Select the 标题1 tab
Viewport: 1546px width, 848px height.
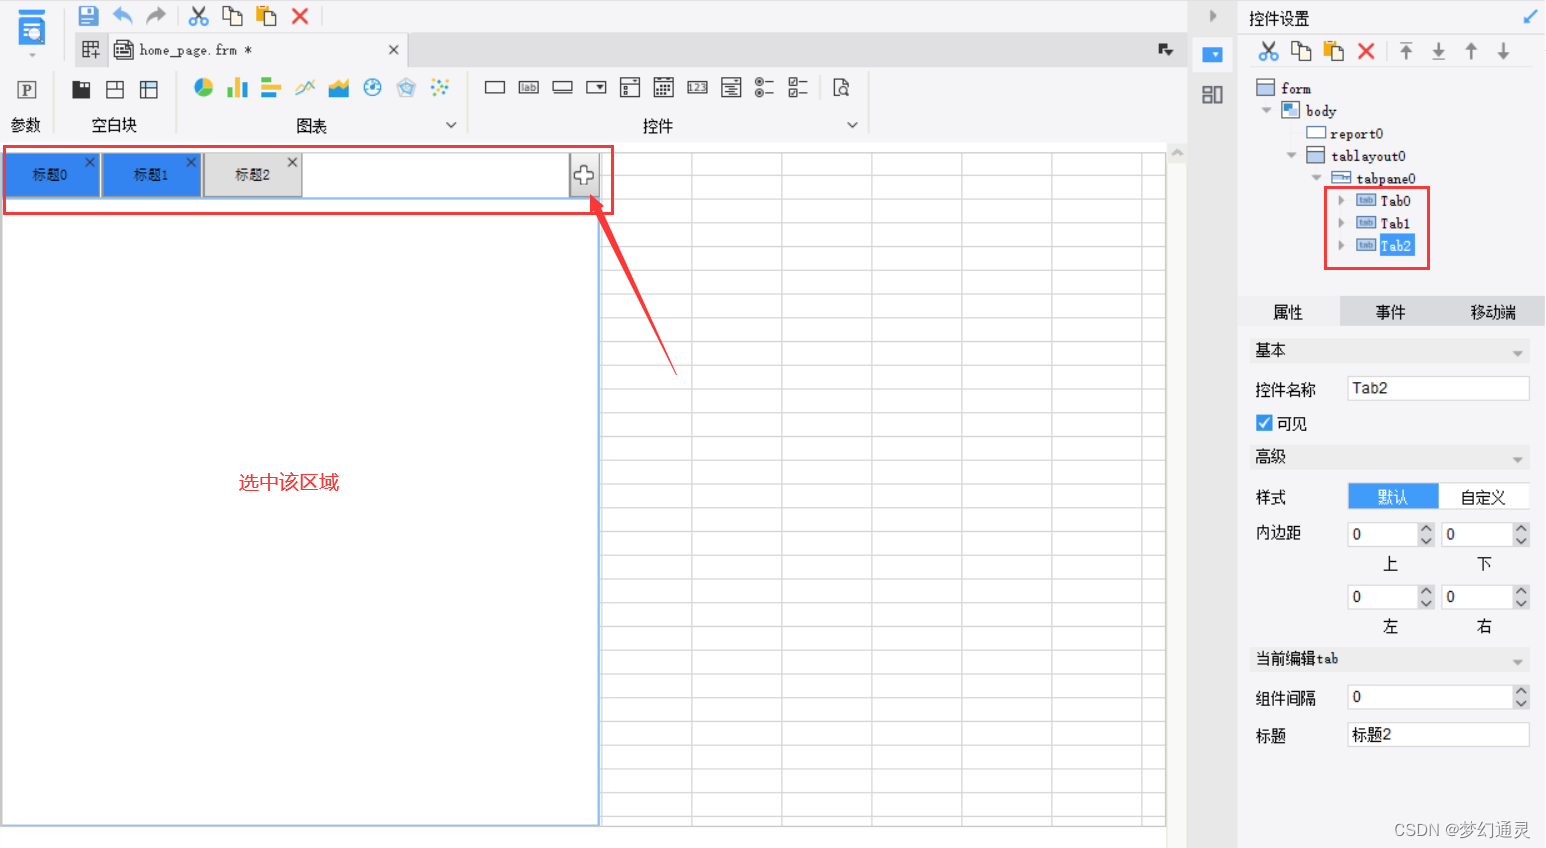152,175
